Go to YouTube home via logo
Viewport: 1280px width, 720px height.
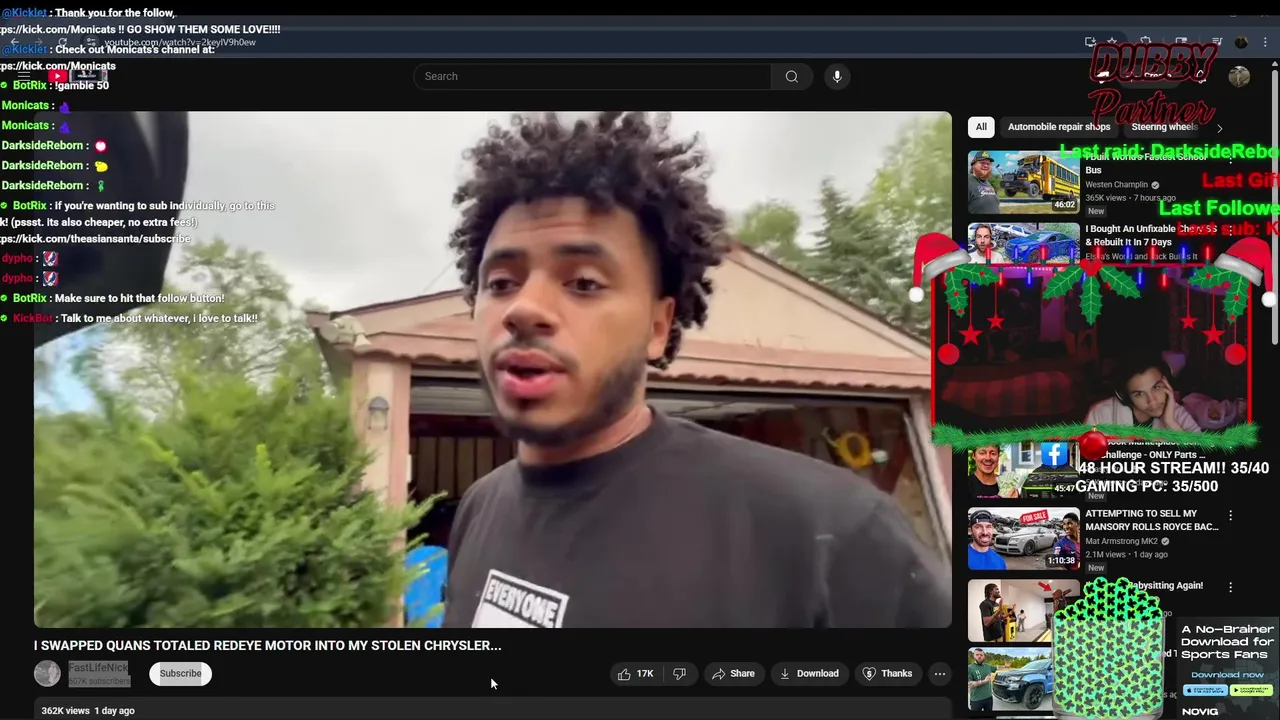tap(78, 76)
